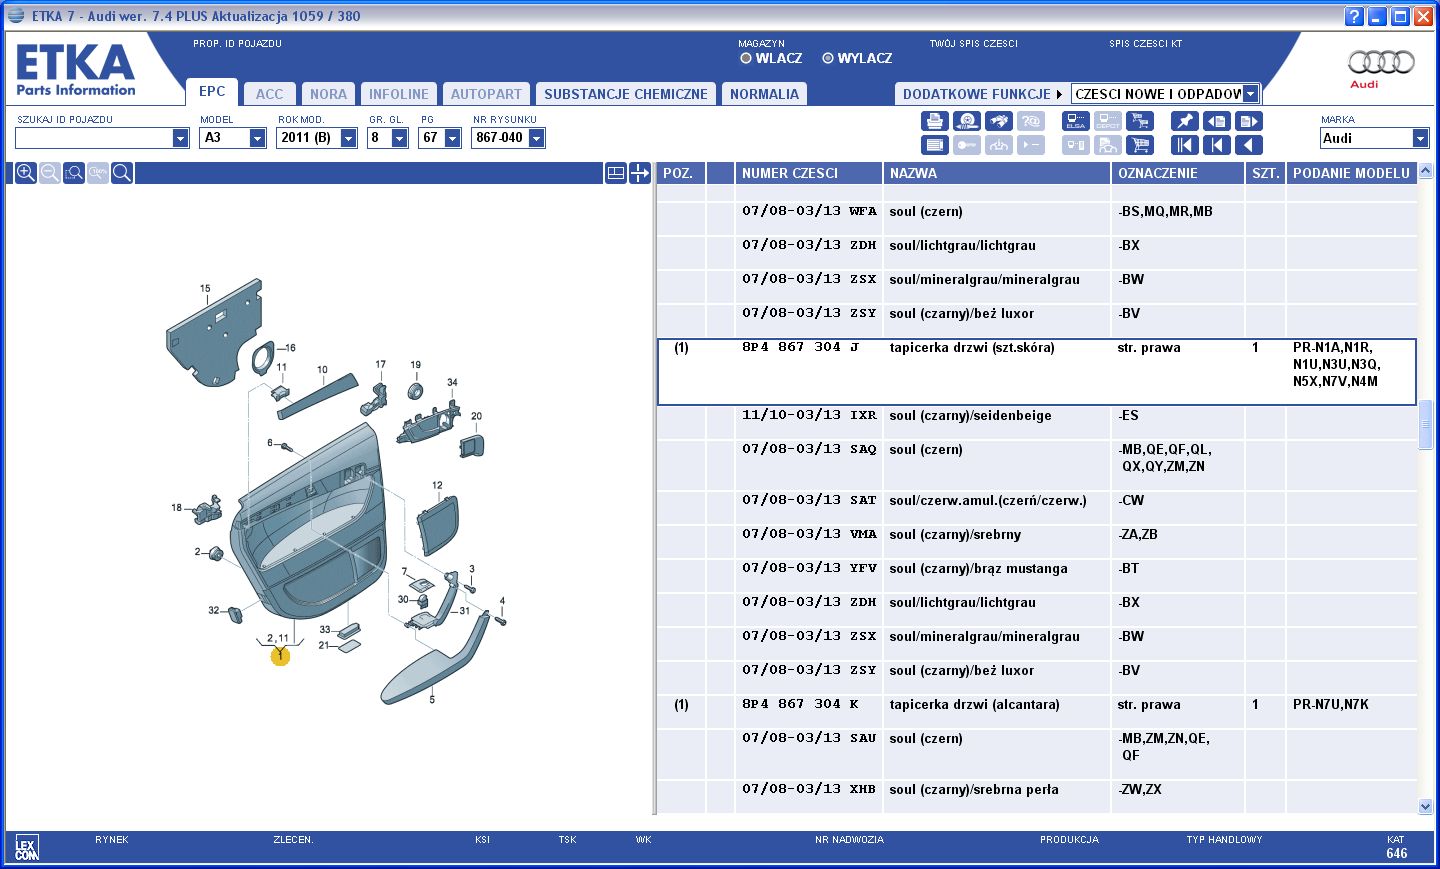Open SZUKAJ ID POJAZDU dropdown
This screenshot has width=1440, height=869.
tap(181, 138)
